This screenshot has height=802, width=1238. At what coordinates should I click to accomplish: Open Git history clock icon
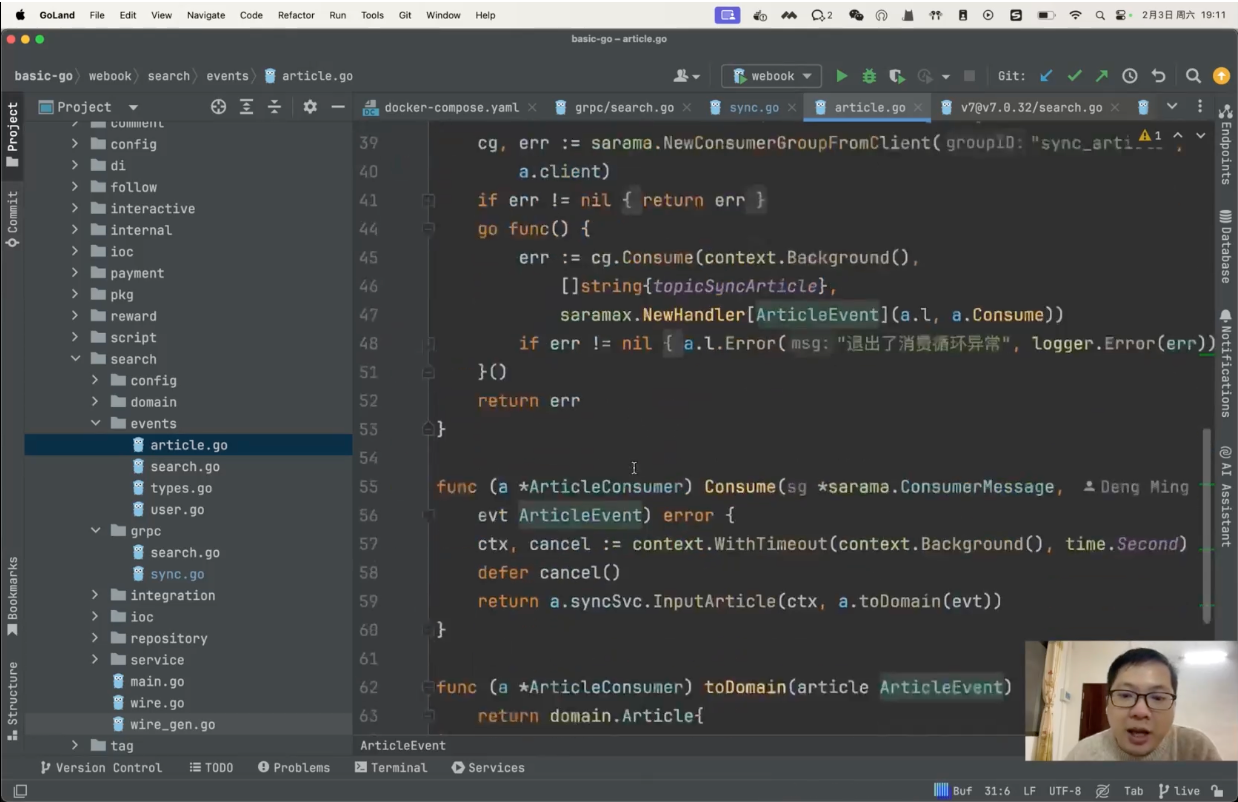click(x=1129, y=76)
